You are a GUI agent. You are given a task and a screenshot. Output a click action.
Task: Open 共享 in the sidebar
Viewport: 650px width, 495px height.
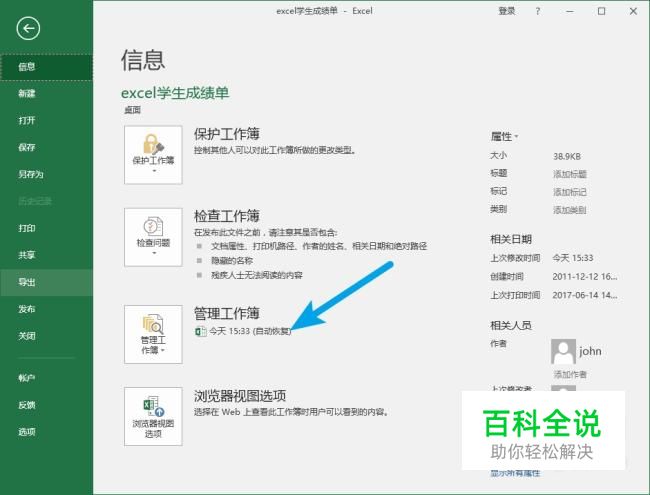[x=46, y=255]
